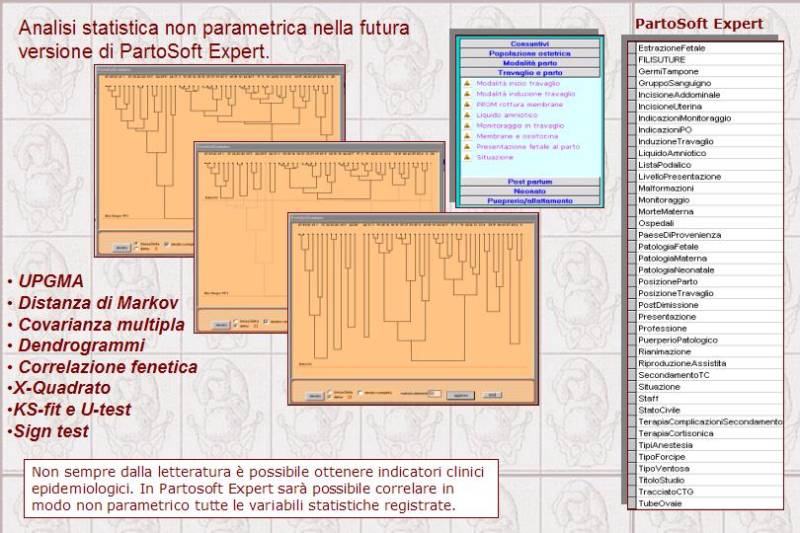This screenshot has height=533, width=800.
Task: Select RiproduzioneAssistita in the variables list
Action: pos(710,364)
